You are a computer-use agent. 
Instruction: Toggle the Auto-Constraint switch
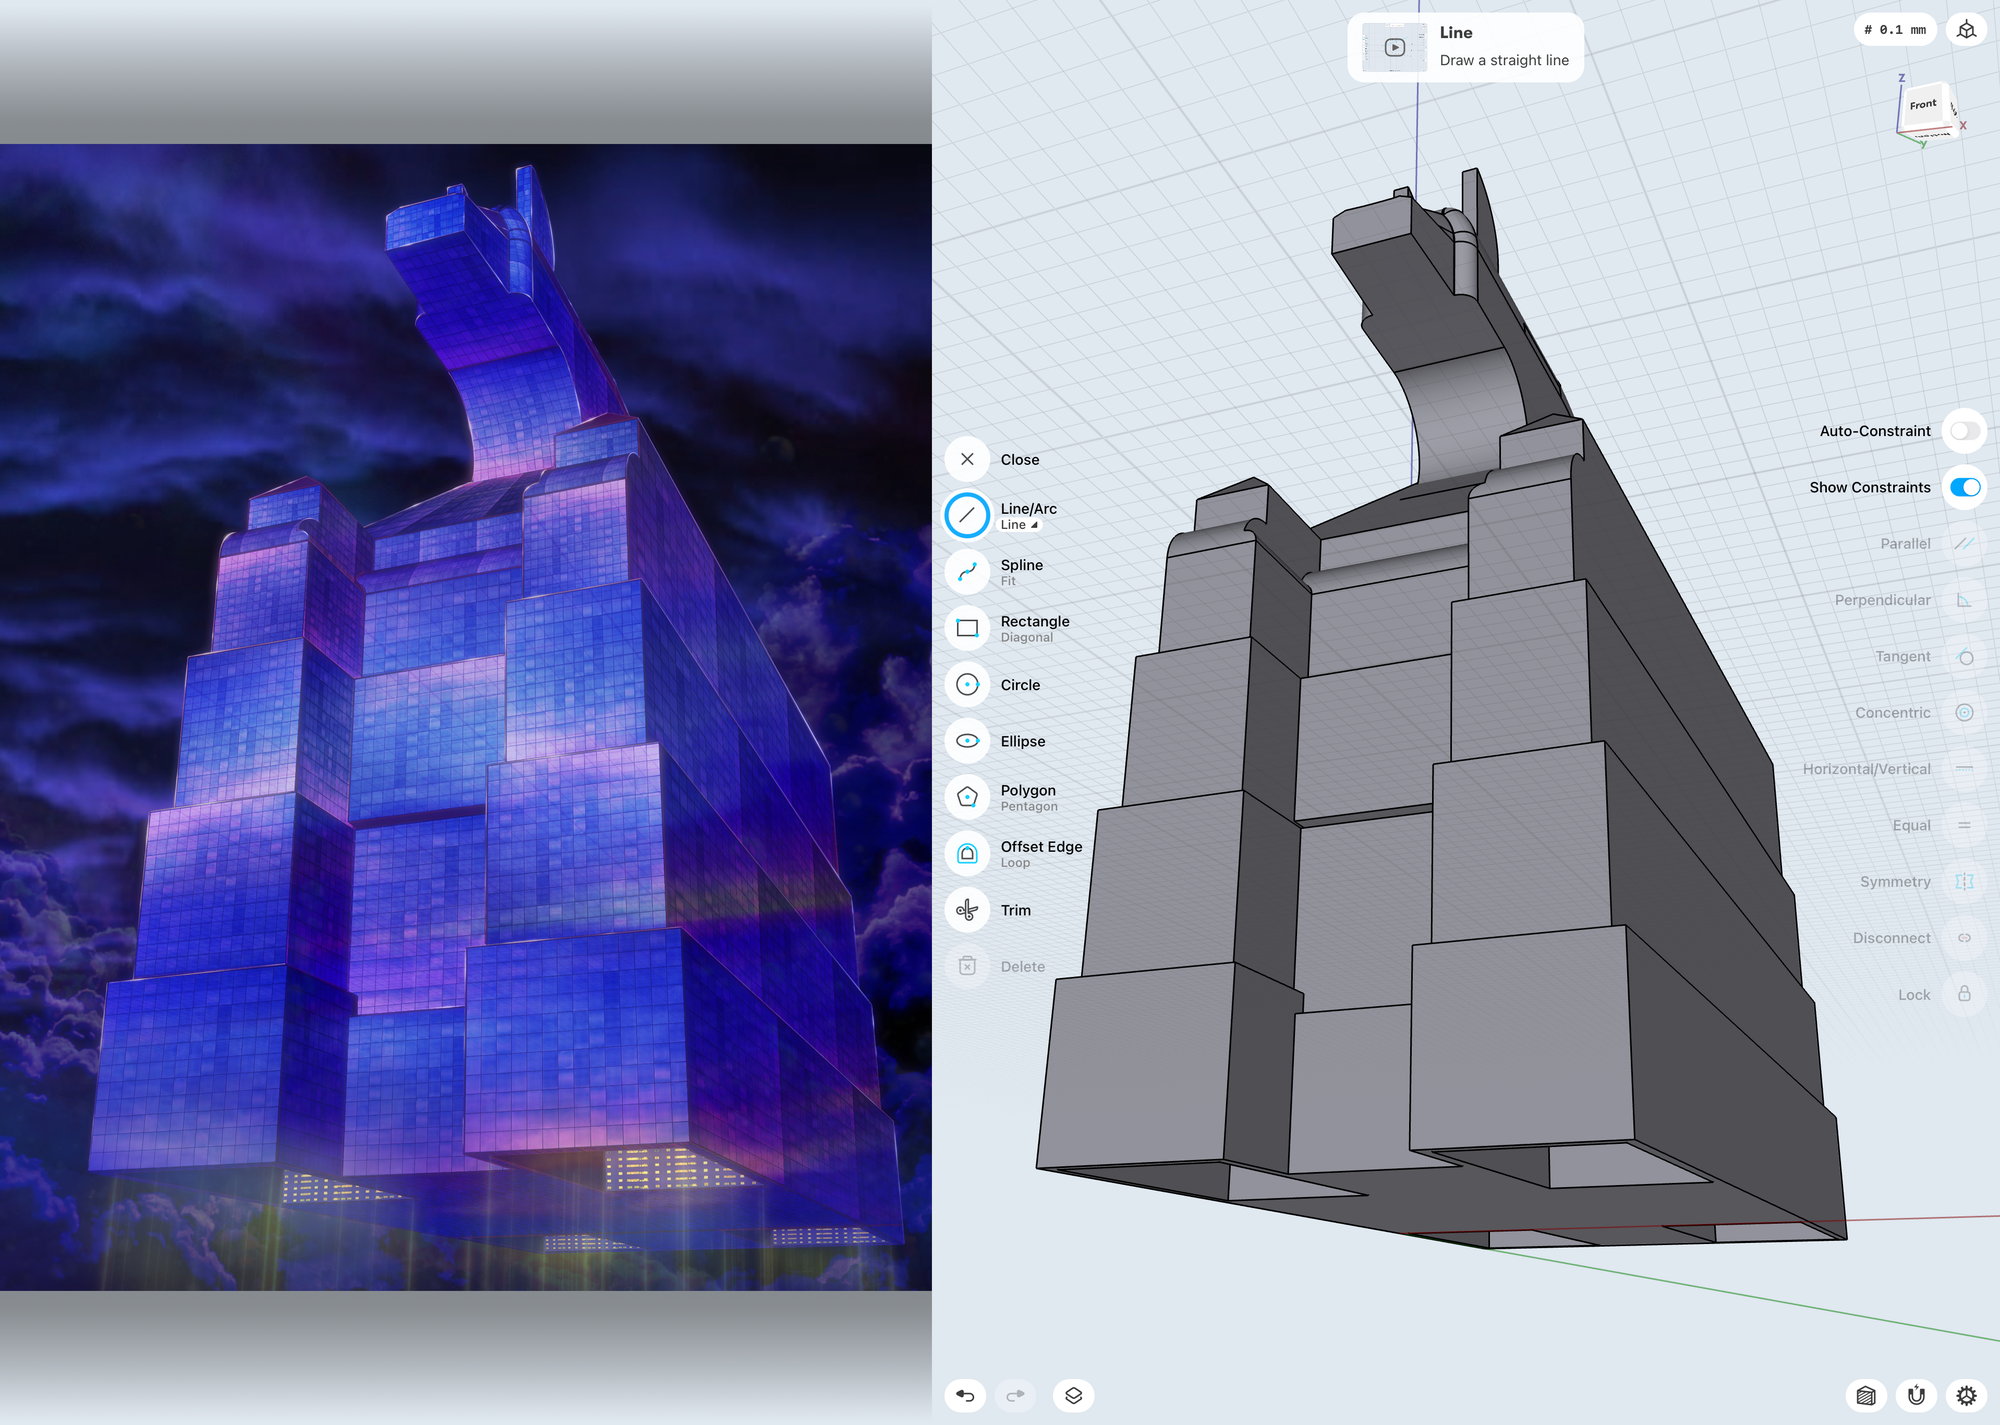coord(1965,431)
